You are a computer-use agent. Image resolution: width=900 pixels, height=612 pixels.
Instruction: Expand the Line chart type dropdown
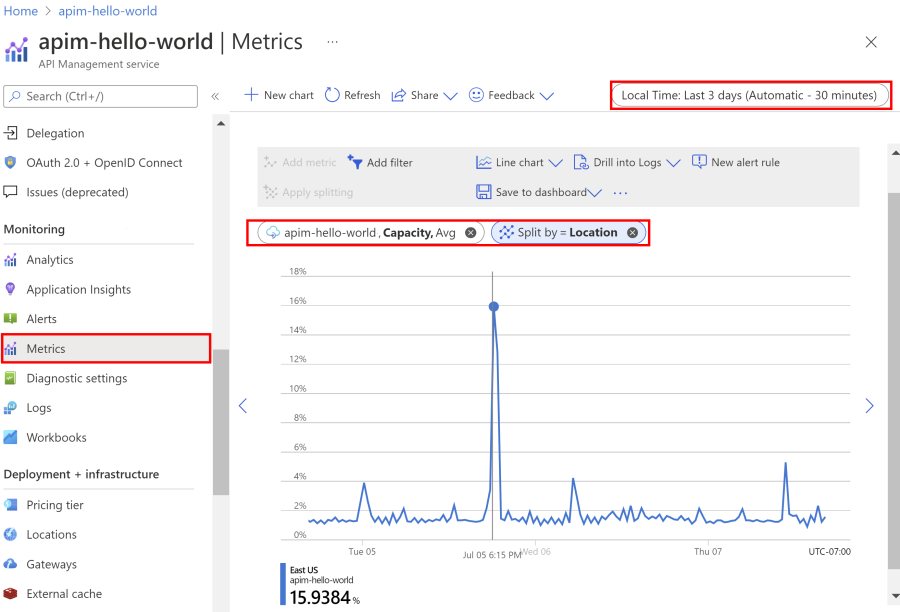click(x=555, y=163)
